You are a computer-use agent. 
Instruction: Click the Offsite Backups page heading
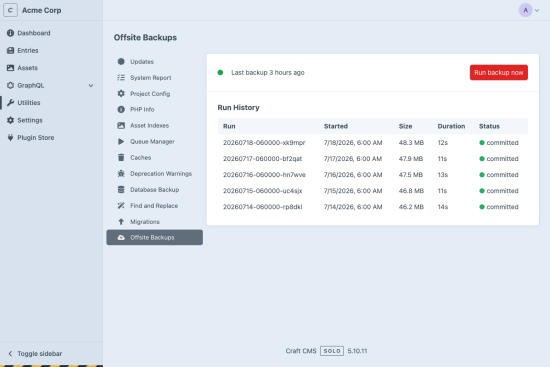coord(145,38)
